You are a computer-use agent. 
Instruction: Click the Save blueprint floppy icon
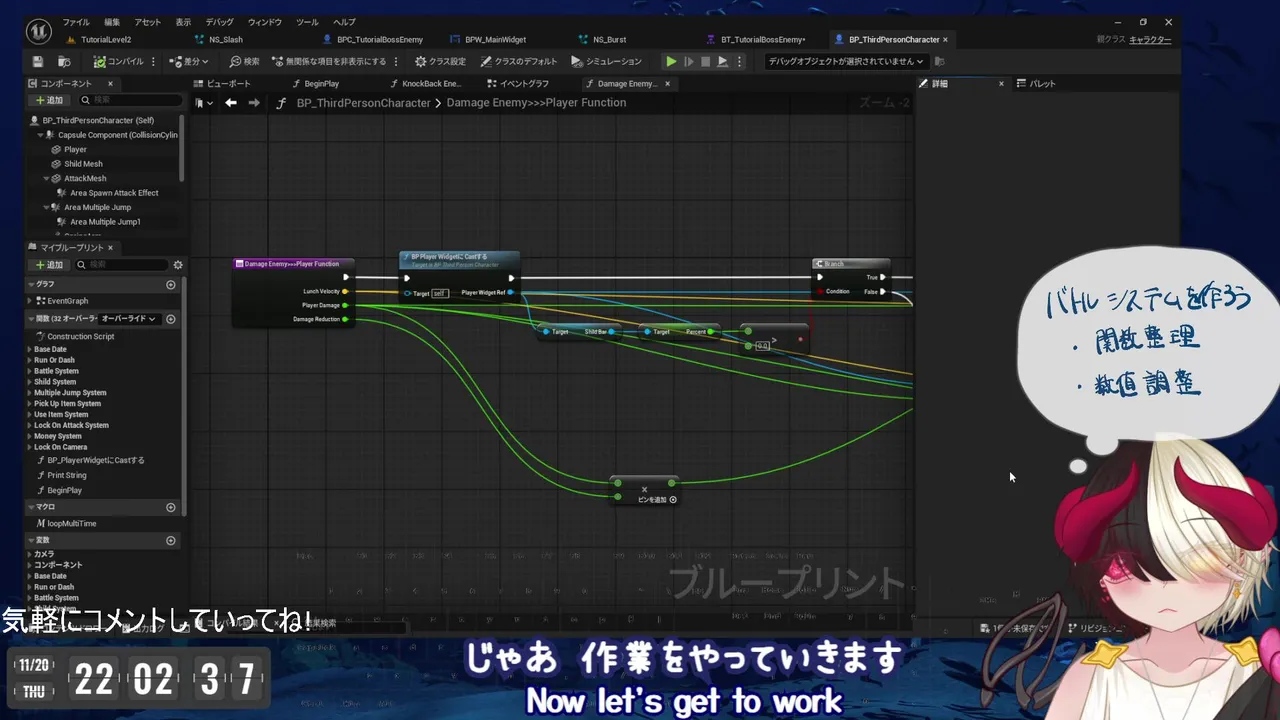(x=38, y=61)
